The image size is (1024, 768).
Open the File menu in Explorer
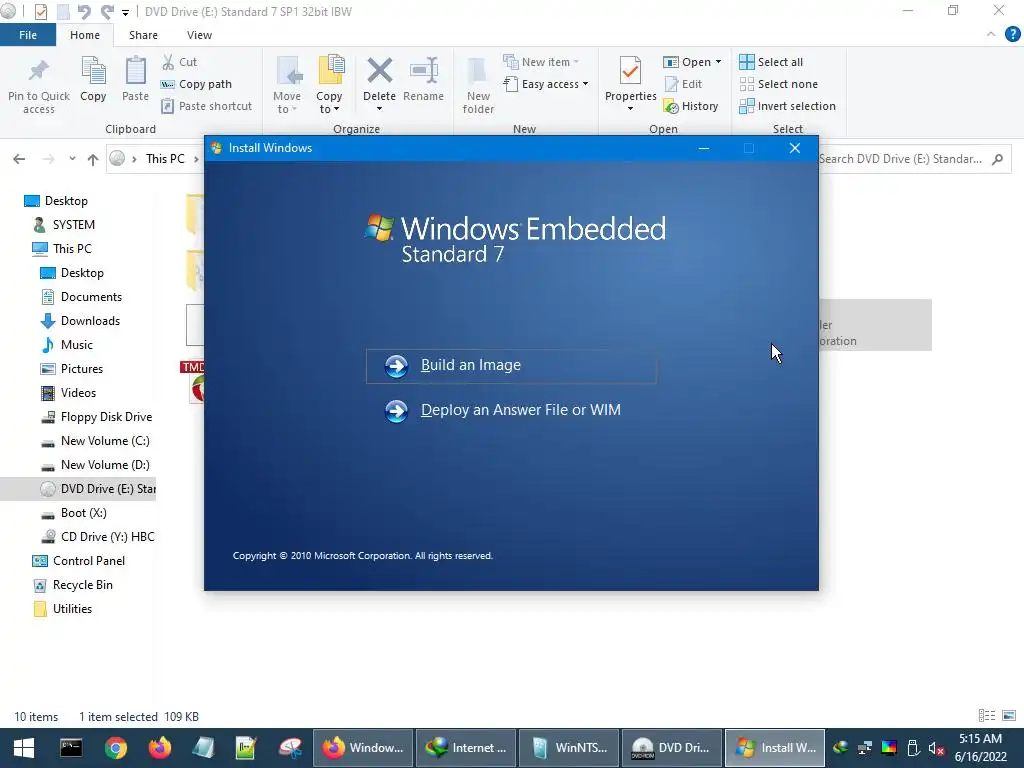[27, 35]
